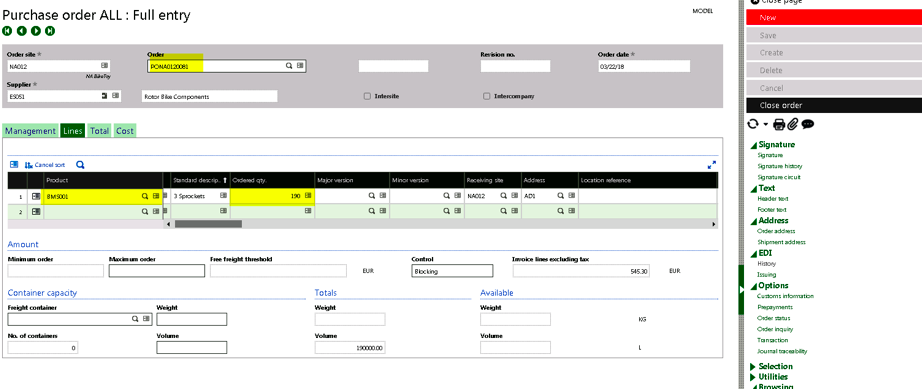Open Order site selection list icon
Viewport: 923px width, 390px height.
[x=104, y=65]
